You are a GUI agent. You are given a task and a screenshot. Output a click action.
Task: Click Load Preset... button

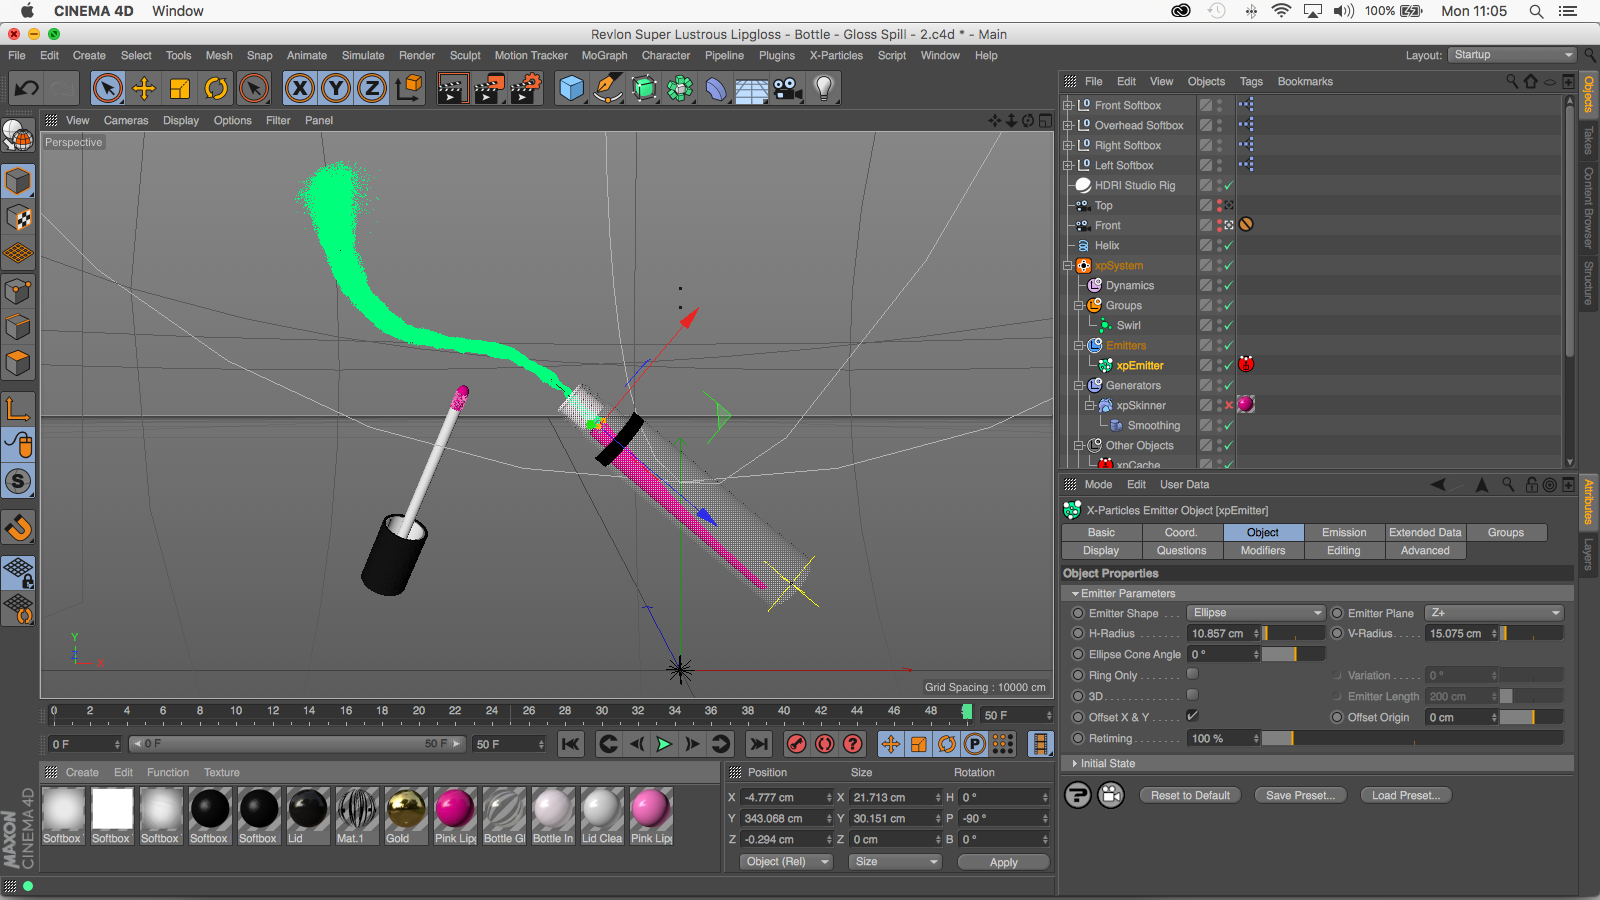tap(1406, 795)
